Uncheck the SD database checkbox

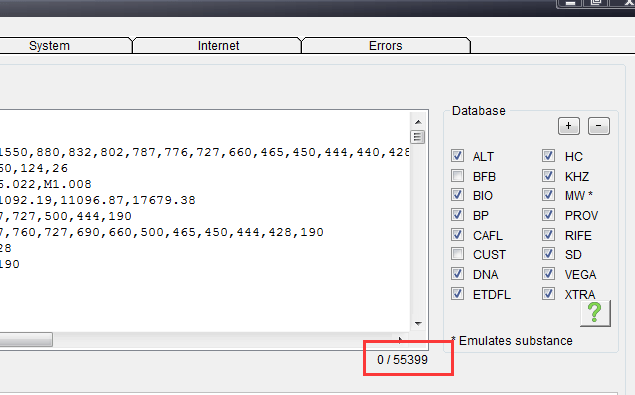(548, 254)
